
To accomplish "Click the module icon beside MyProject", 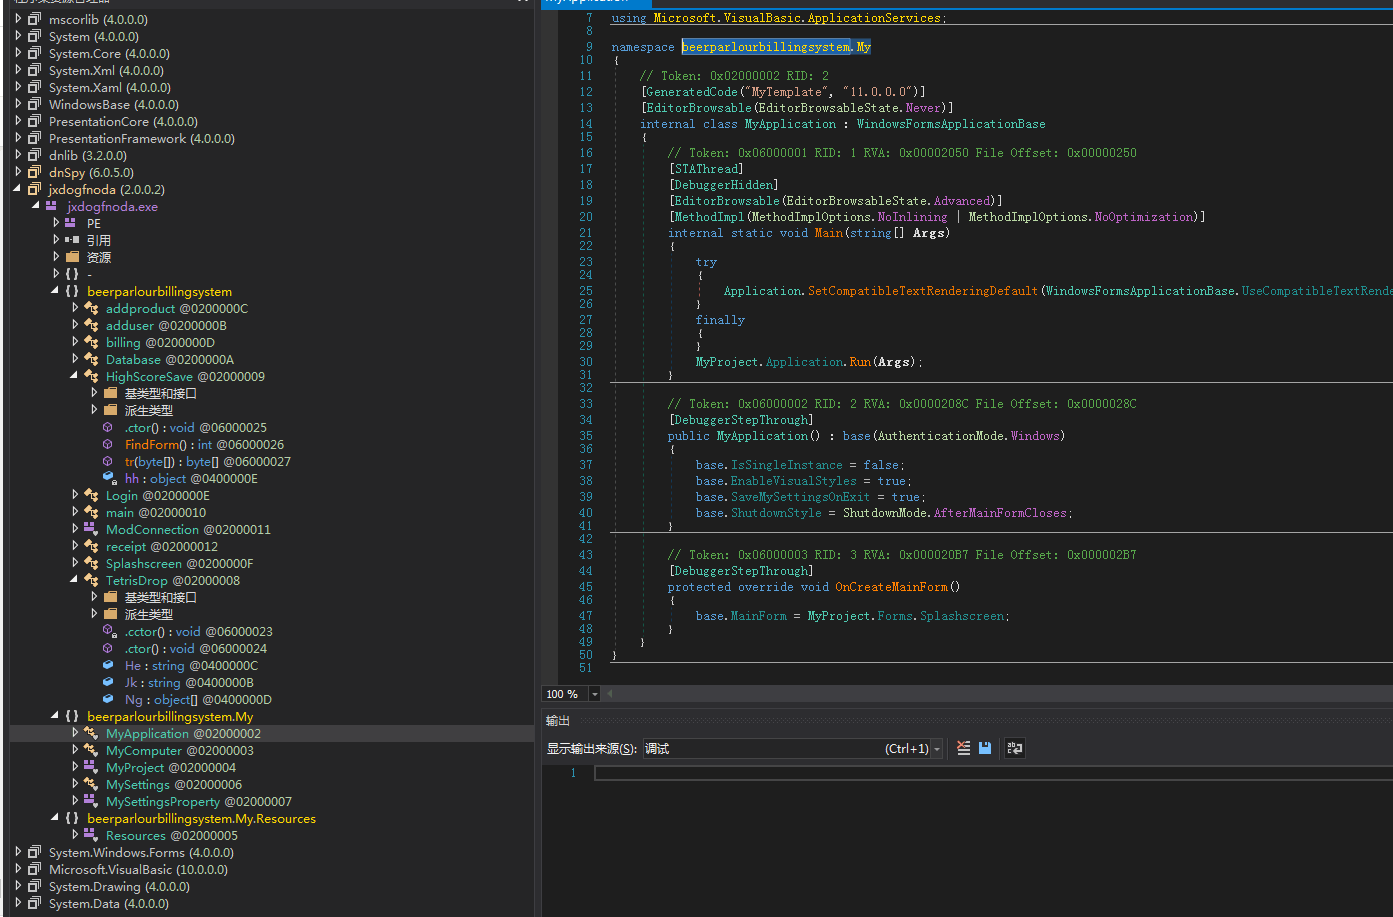I will [x=91, y=767].
